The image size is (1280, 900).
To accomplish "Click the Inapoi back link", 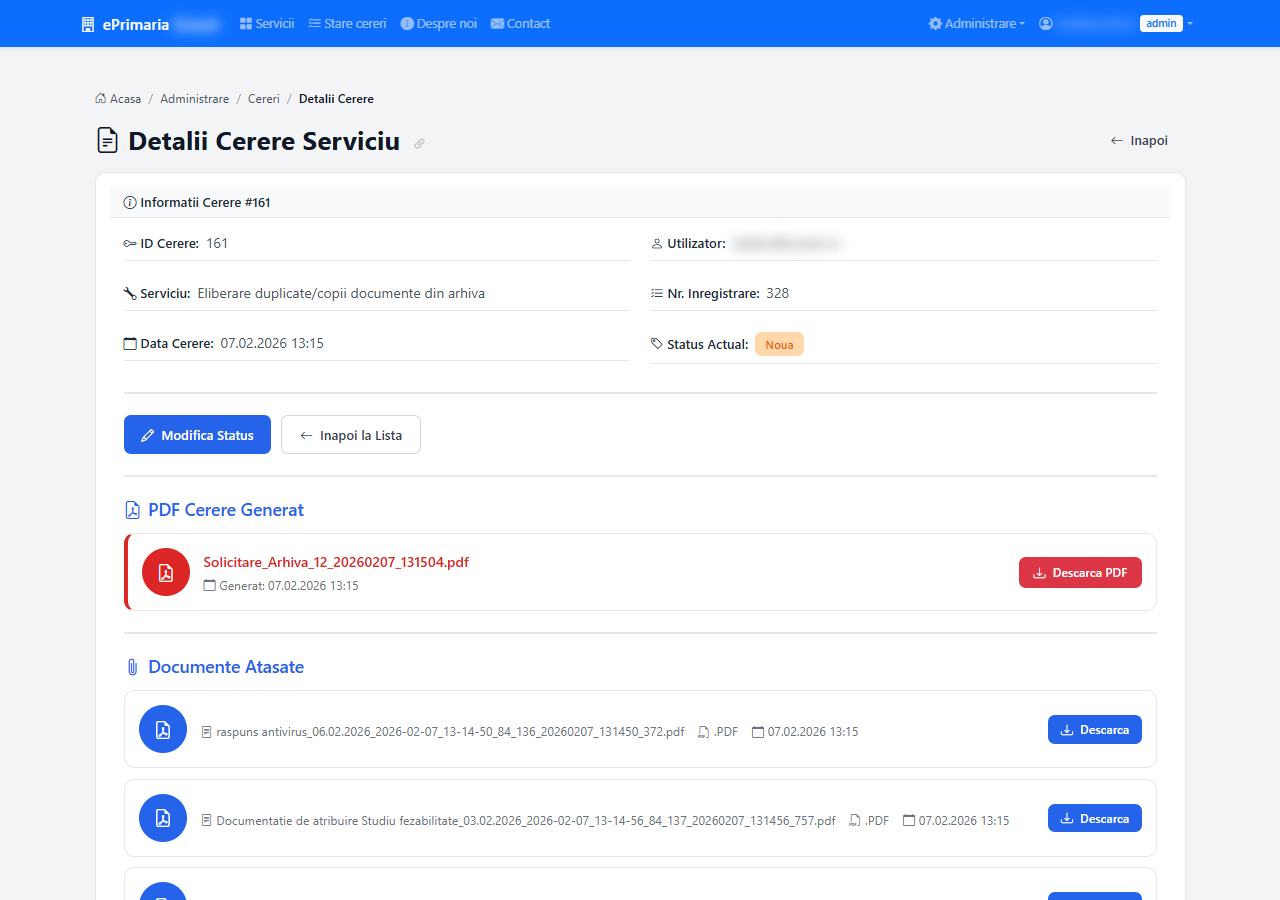I will tap(1139, 140).
